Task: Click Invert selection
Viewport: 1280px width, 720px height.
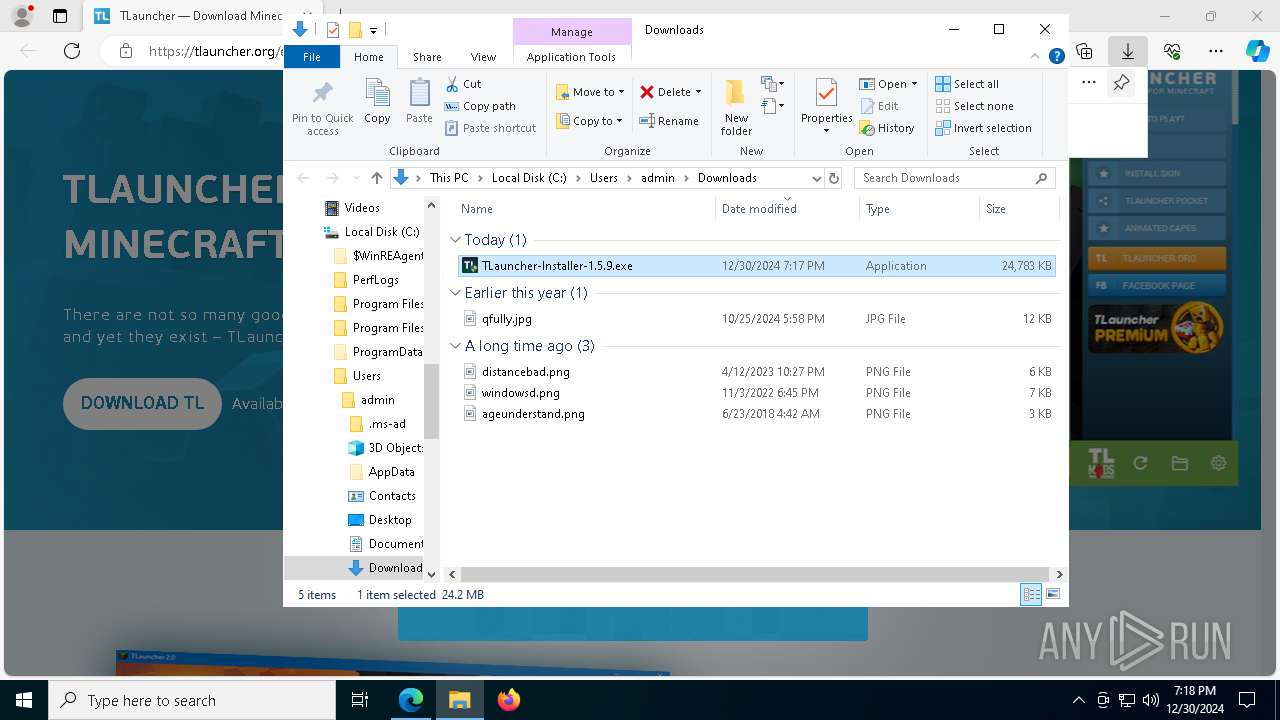Action: 983,128
